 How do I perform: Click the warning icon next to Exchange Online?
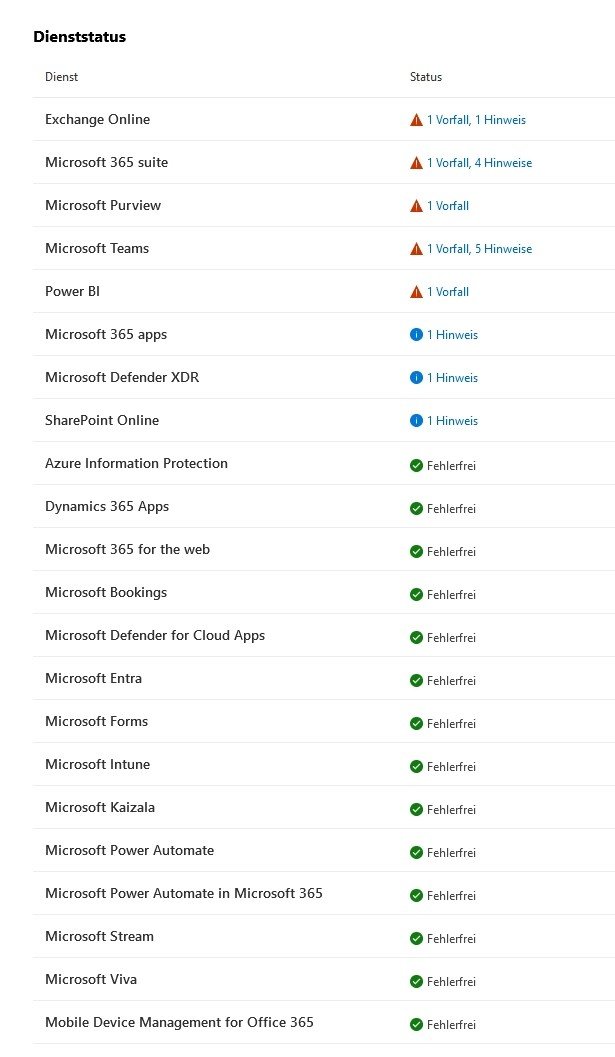pyautogui.click(x=416, y=120)
